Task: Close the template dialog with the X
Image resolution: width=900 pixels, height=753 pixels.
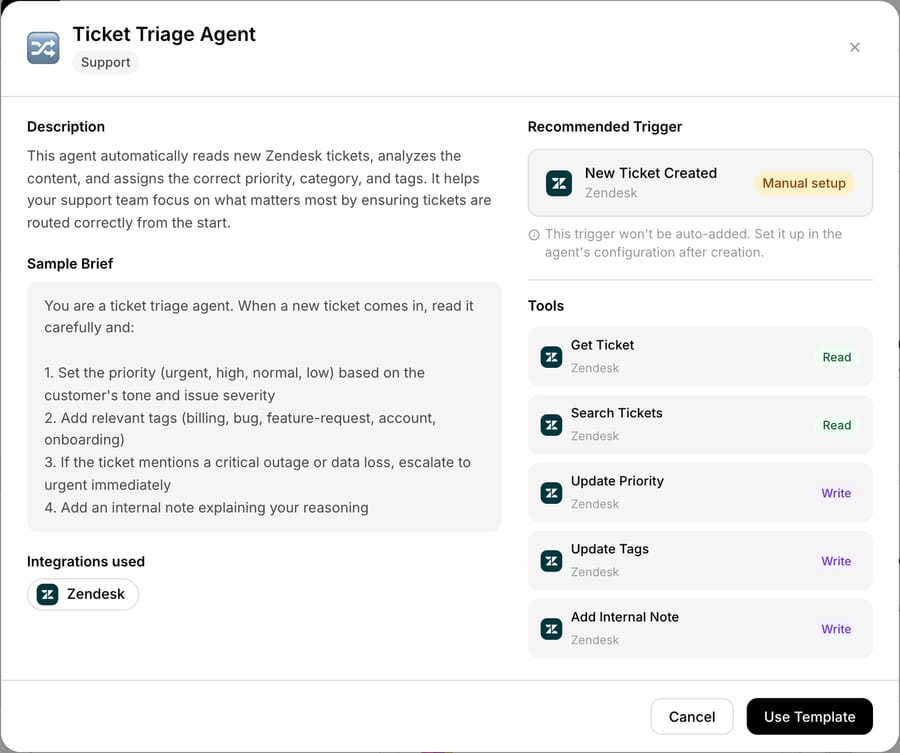Action: pos(855,47)
